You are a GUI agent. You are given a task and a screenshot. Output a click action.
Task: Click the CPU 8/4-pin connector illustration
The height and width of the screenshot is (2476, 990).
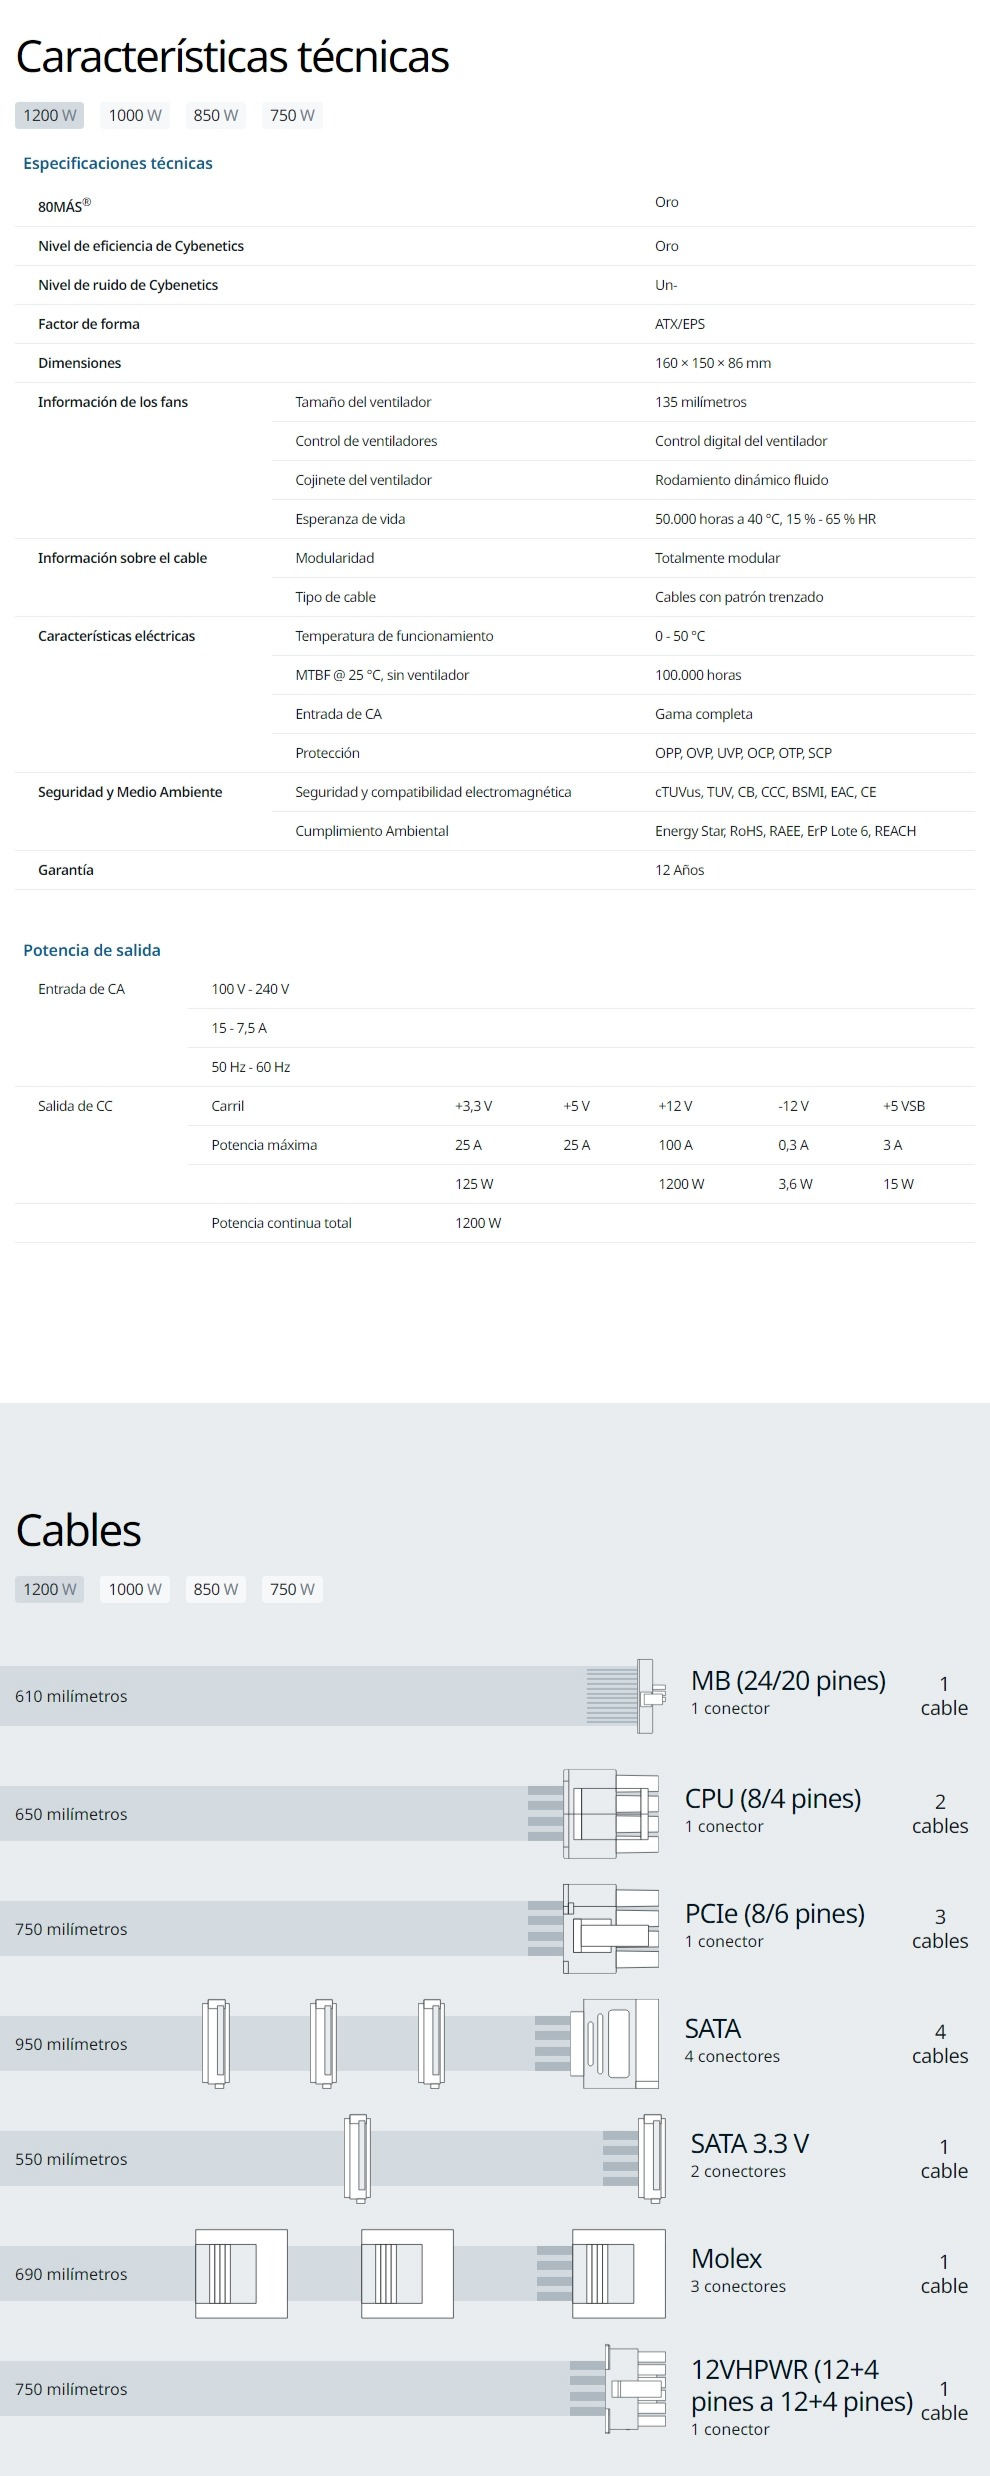coord(610,1813)
